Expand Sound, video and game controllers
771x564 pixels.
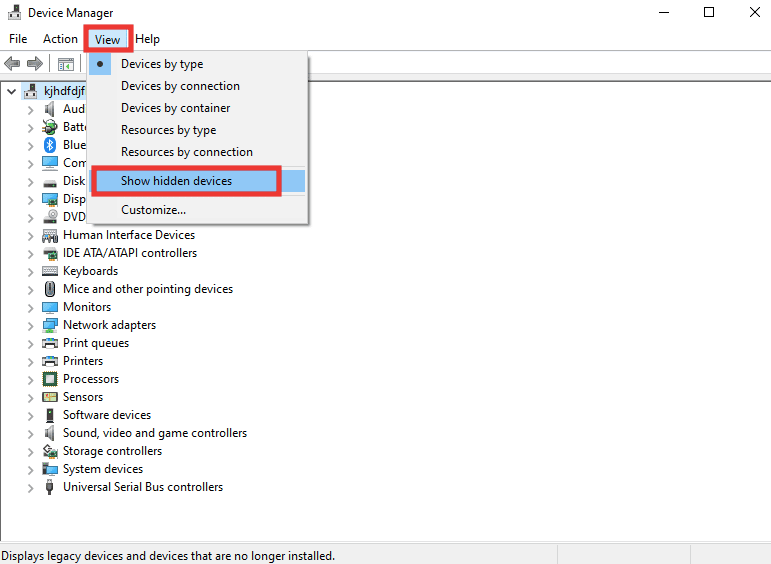(x=30, y=434)
